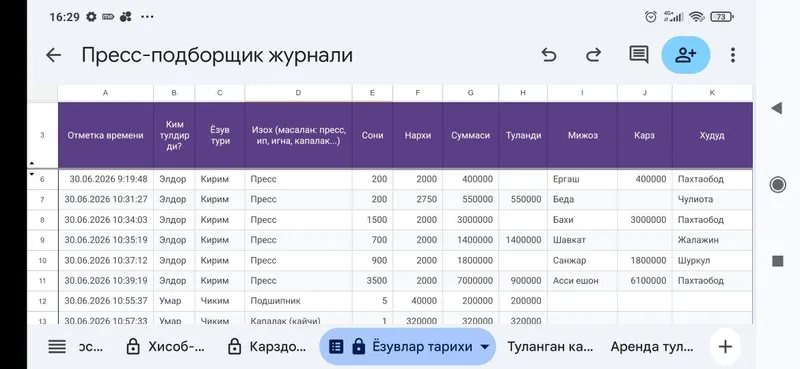Select column D header
The height and width of the screenshot is (369, 800).
click(x=298, y=93)
